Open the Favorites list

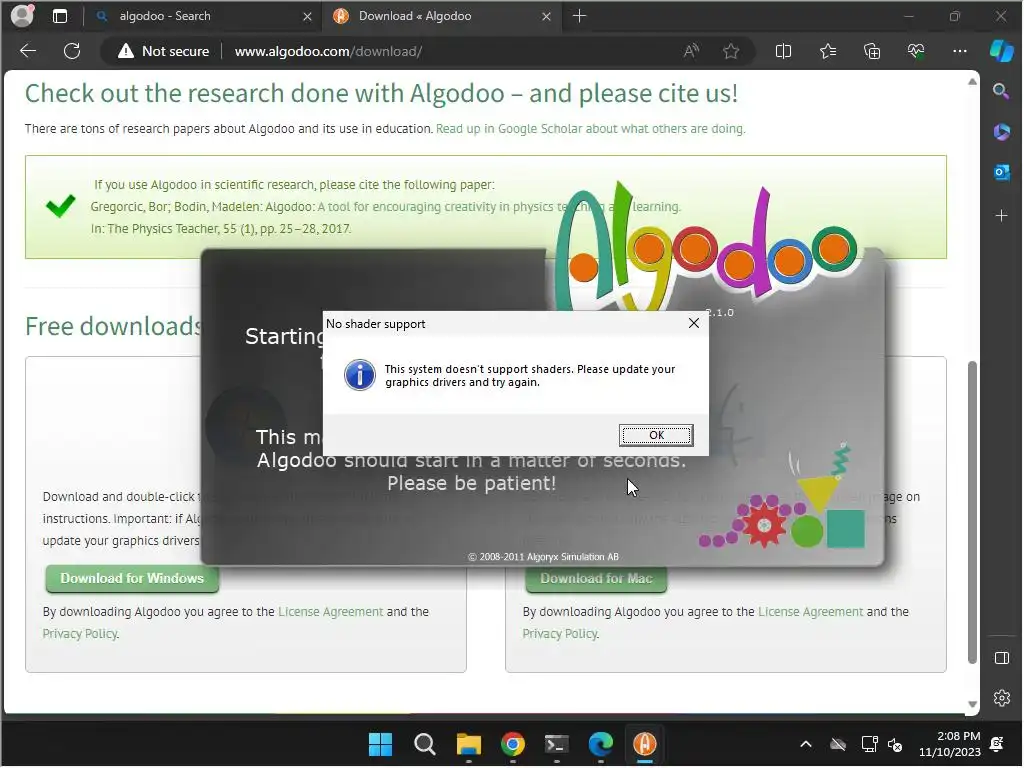827,51
